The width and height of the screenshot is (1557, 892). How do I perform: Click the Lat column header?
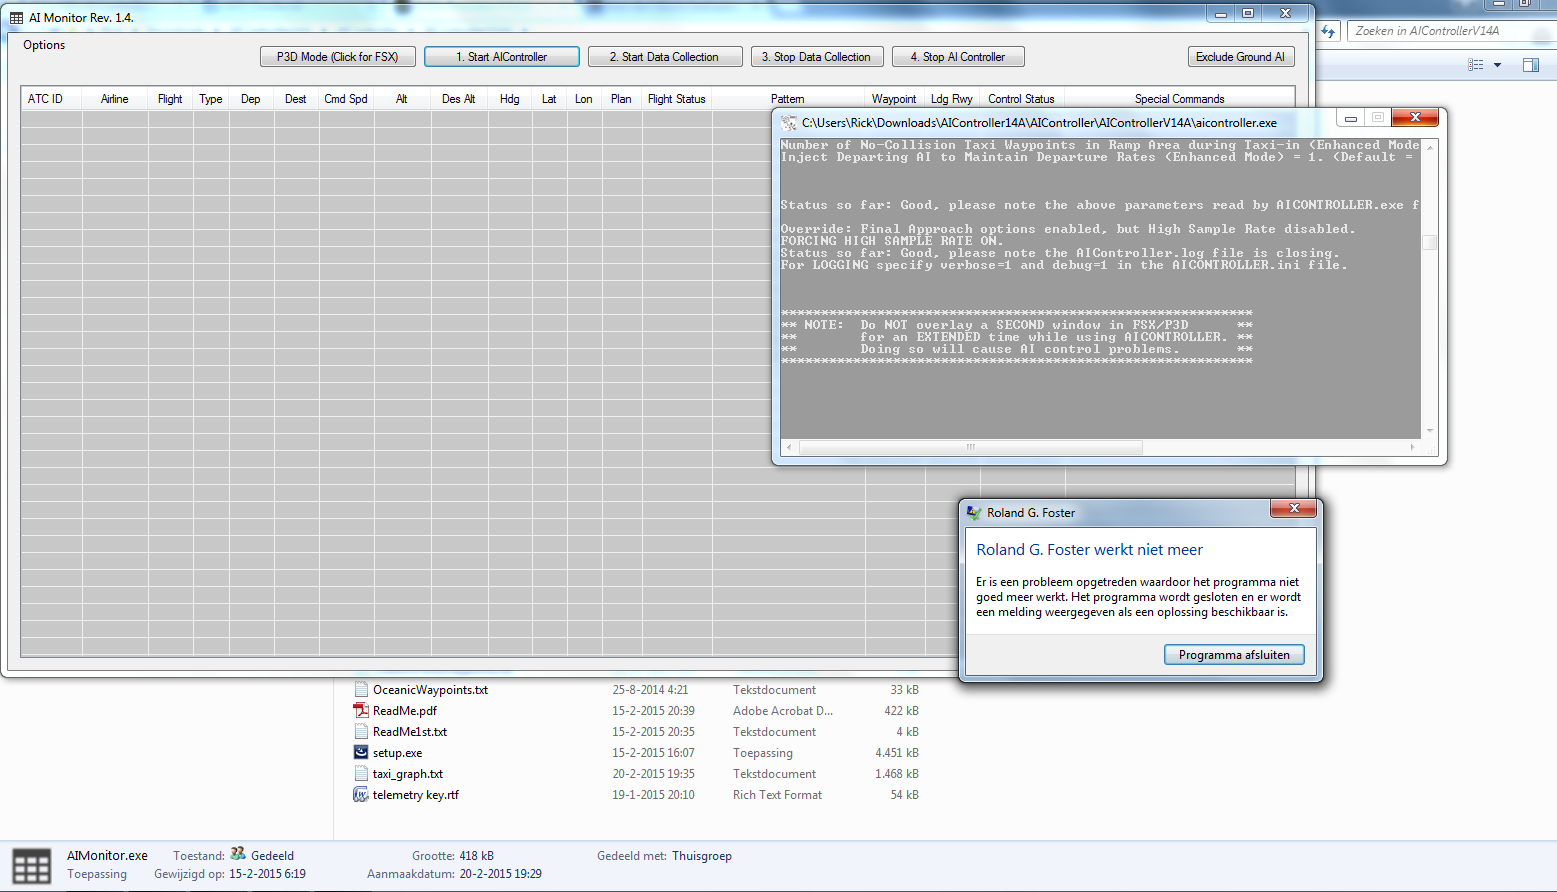click(549, 99)
